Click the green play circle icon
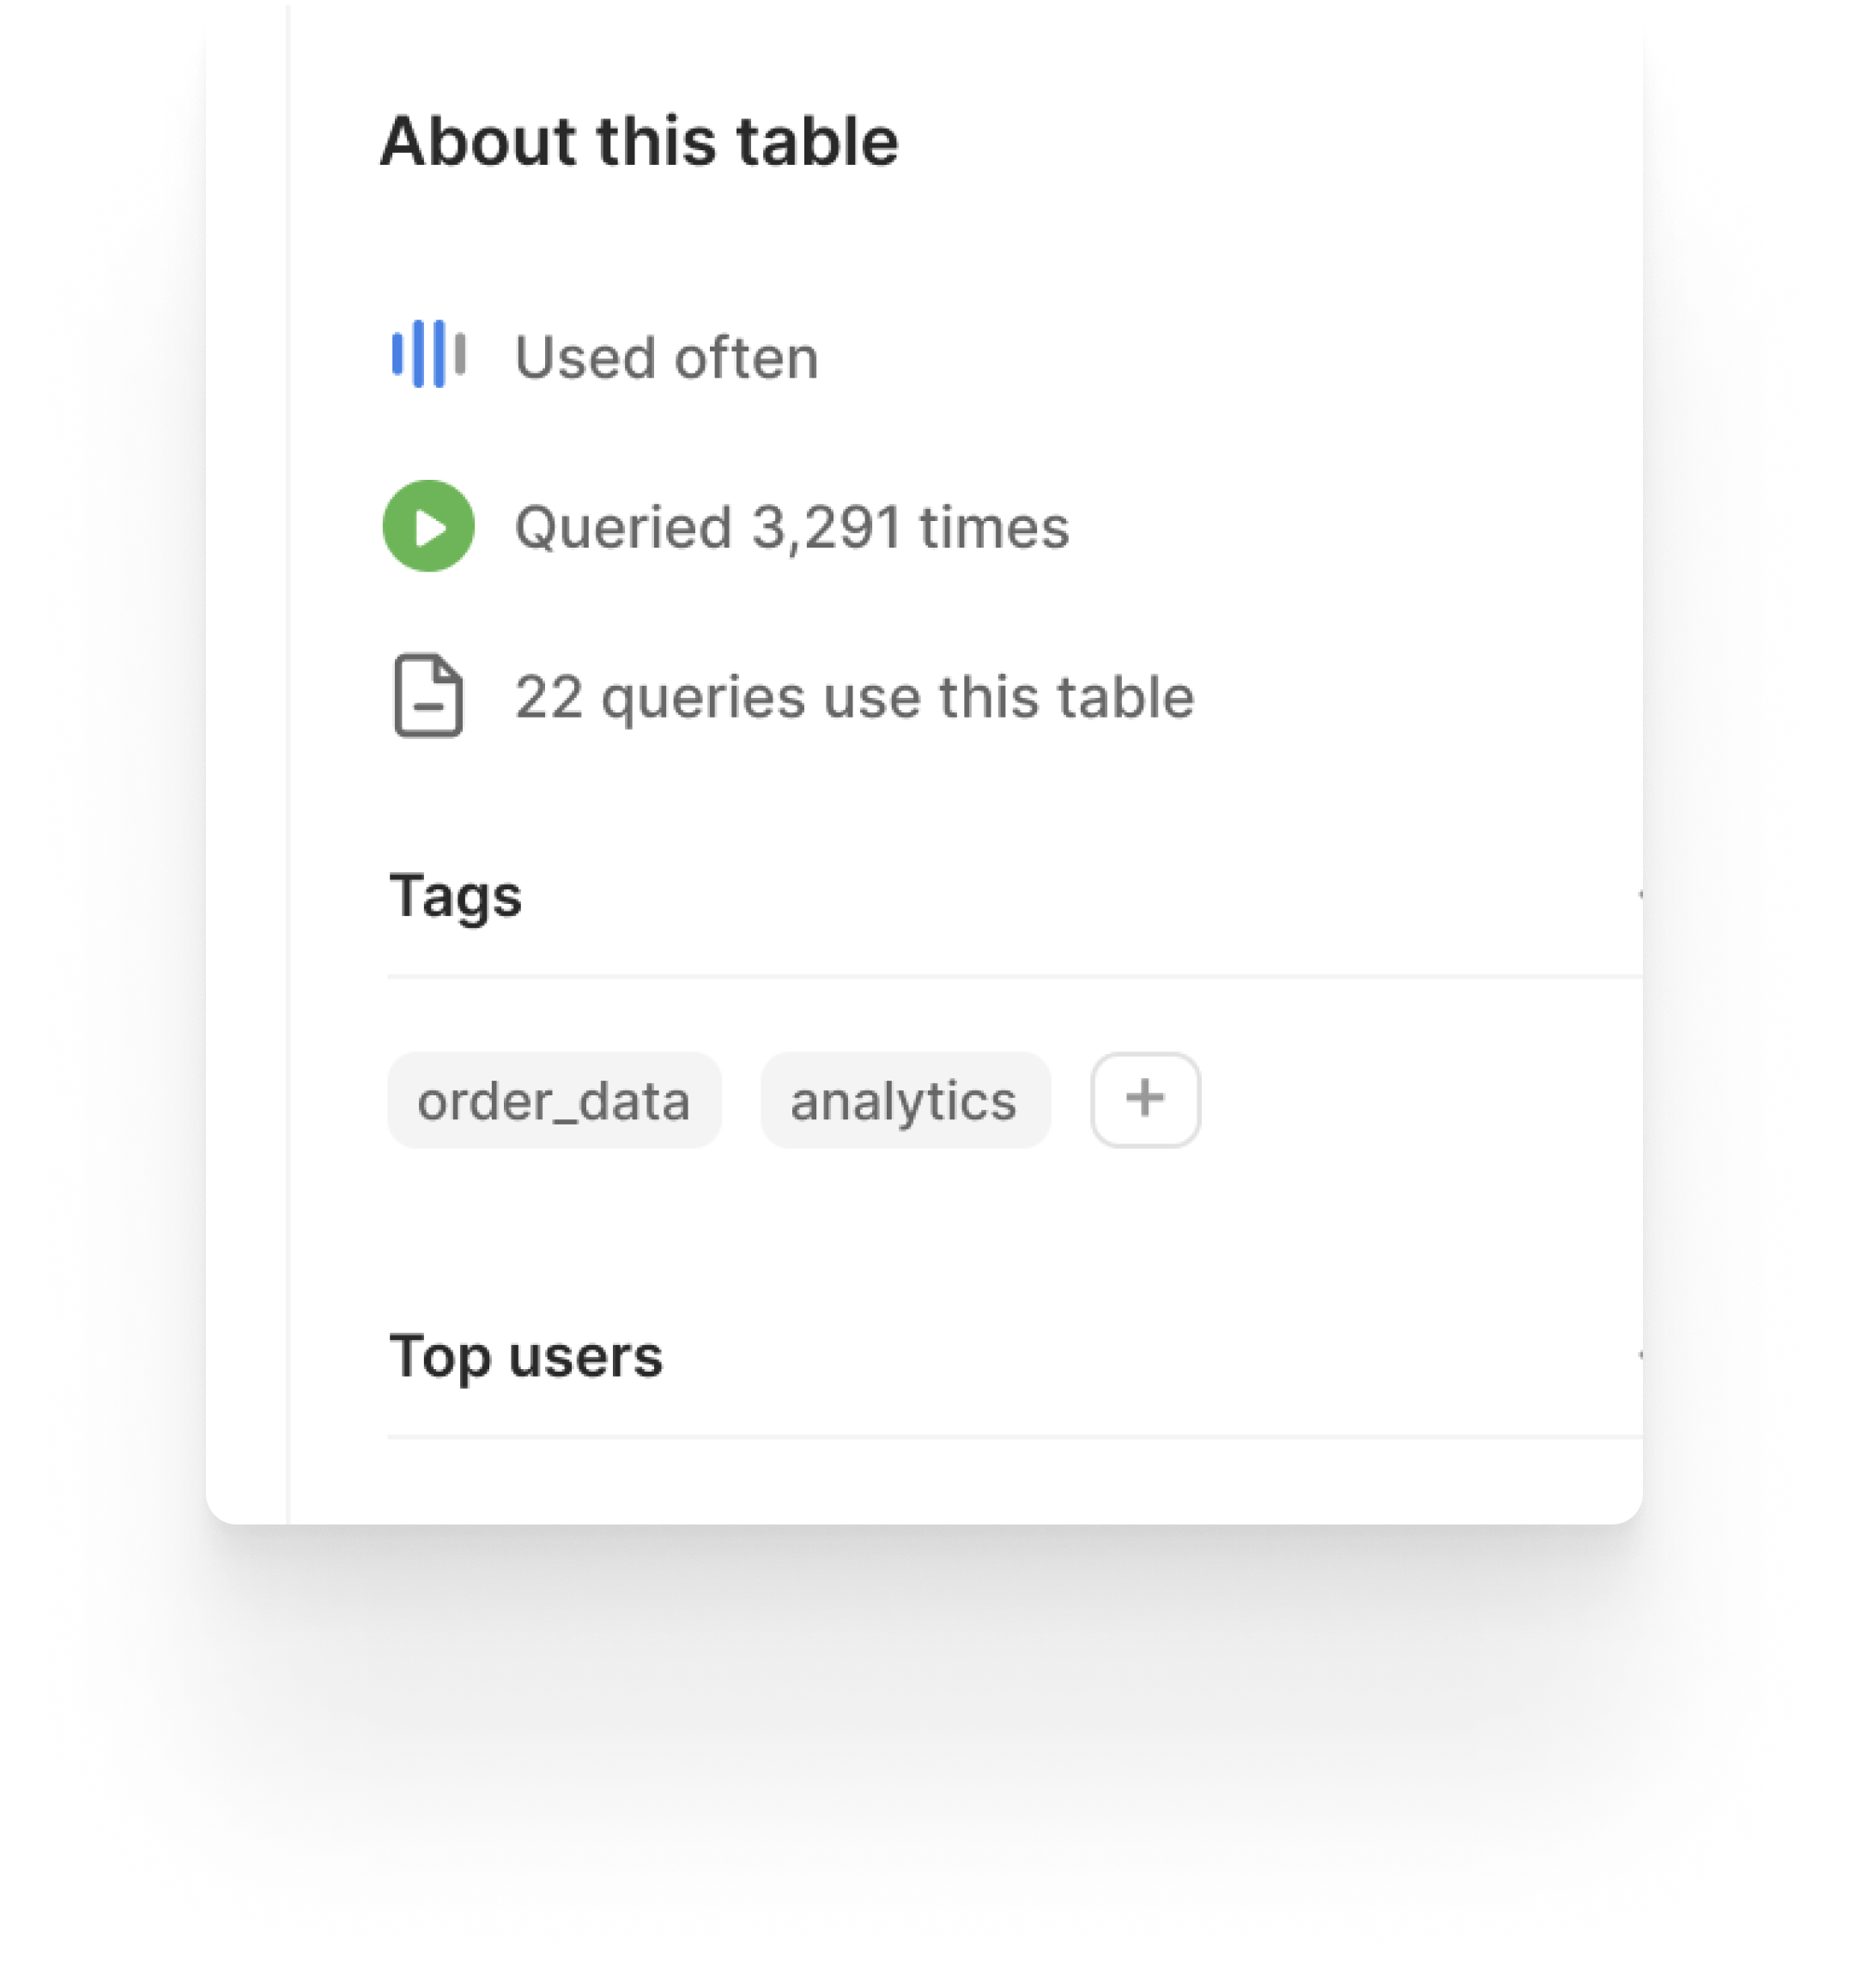Screen dimensions: 1849x1988 [428, 526]
